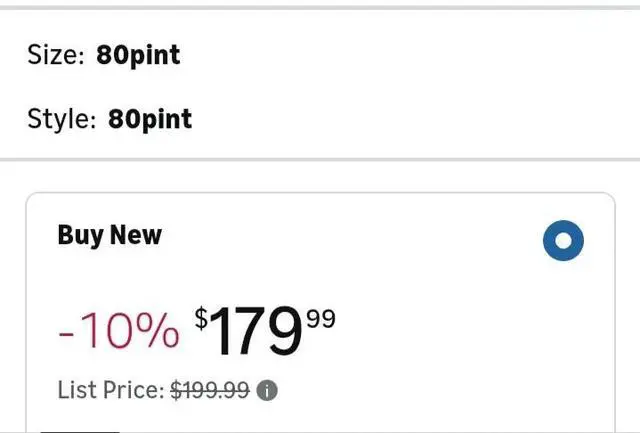Image resolution: width=640 pixels, height=433 pixels.
Task: Click the Buy New heading
Action: click(109, 235)
